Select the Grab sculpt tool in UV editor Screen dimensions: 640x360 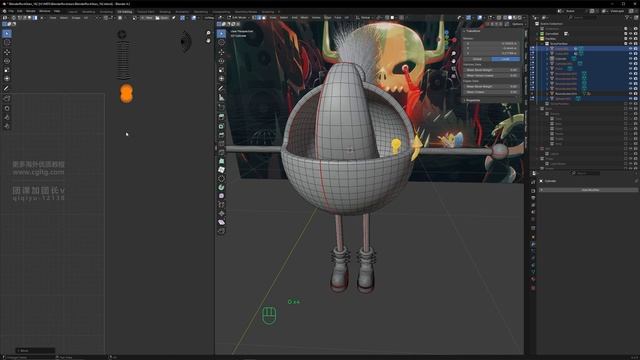tap(7, 108)
